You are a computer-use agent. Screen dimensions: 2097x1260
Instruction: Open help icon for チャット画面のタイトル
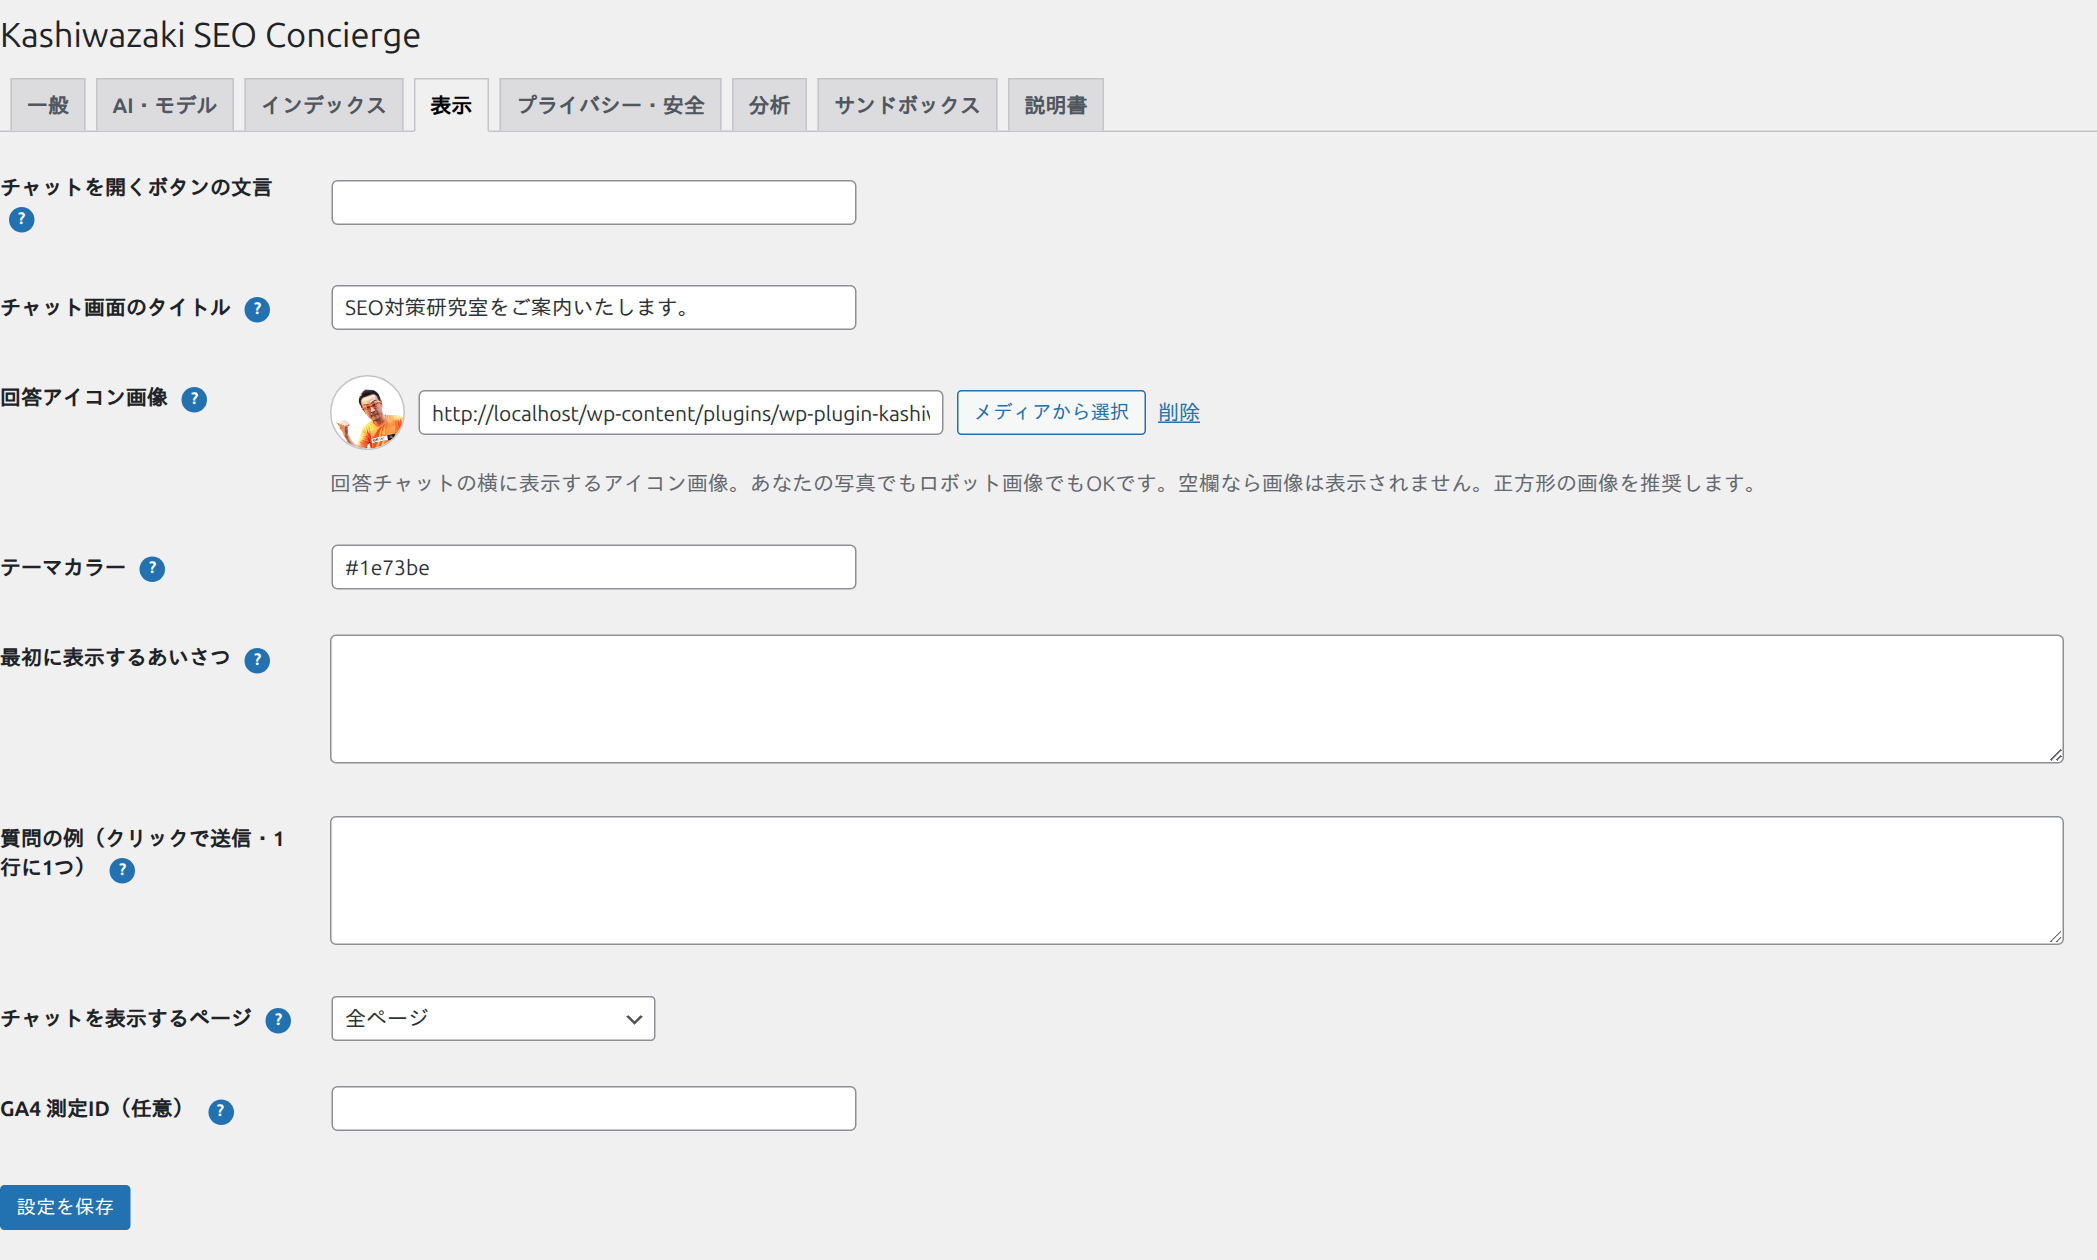(x=257, y=310)
